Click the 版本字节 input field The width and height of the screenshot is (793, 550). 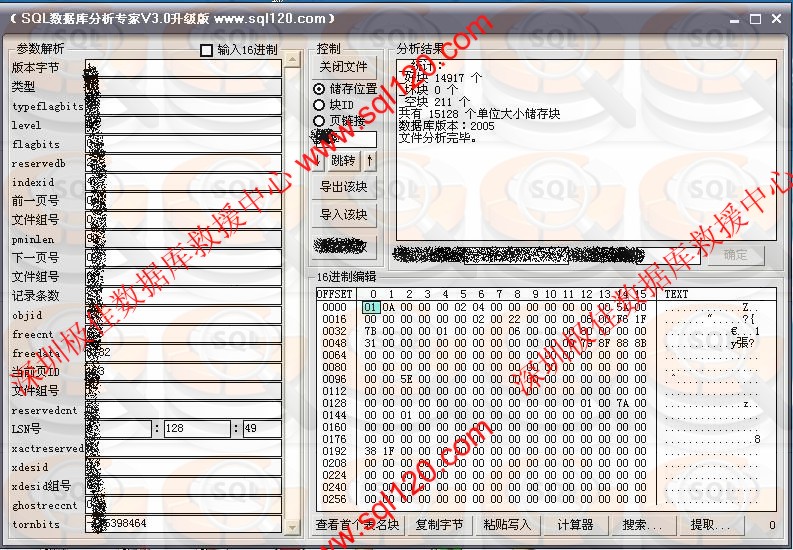click(183, 68)
